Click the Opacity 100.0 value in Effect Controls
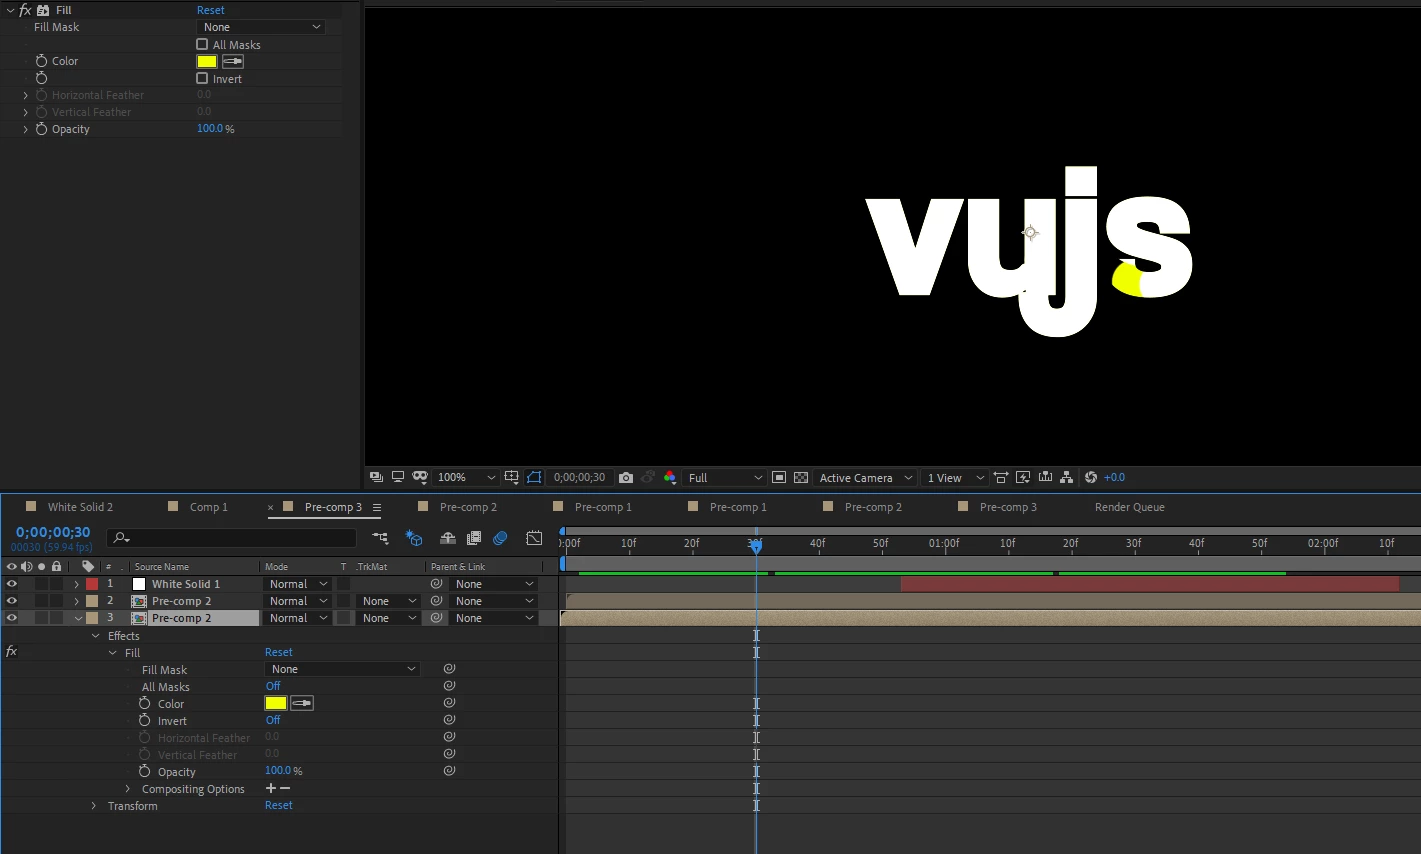This screenshot has width=1421, height=854. [210, 128]
